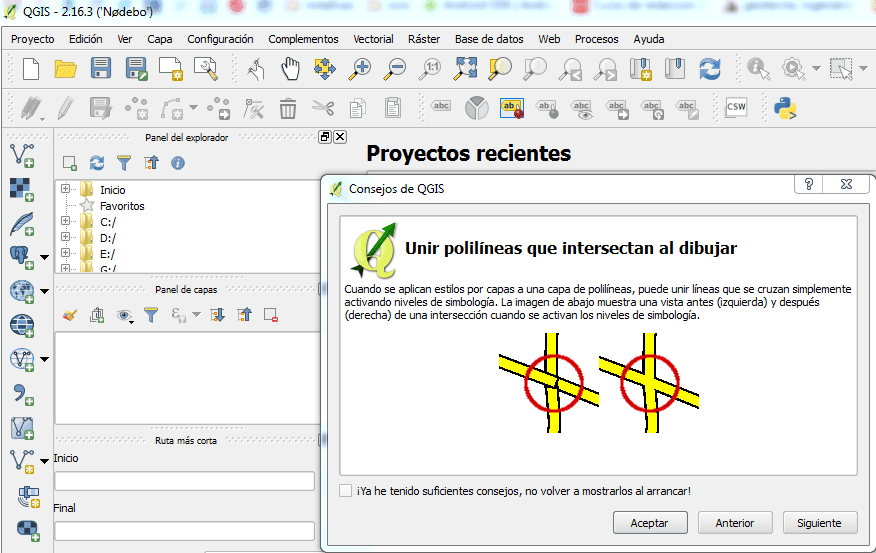The height and width of the screenshot is (553, 876).
Task: Open the WFS layer dropdown arrow
Action: tap(44, 359)
